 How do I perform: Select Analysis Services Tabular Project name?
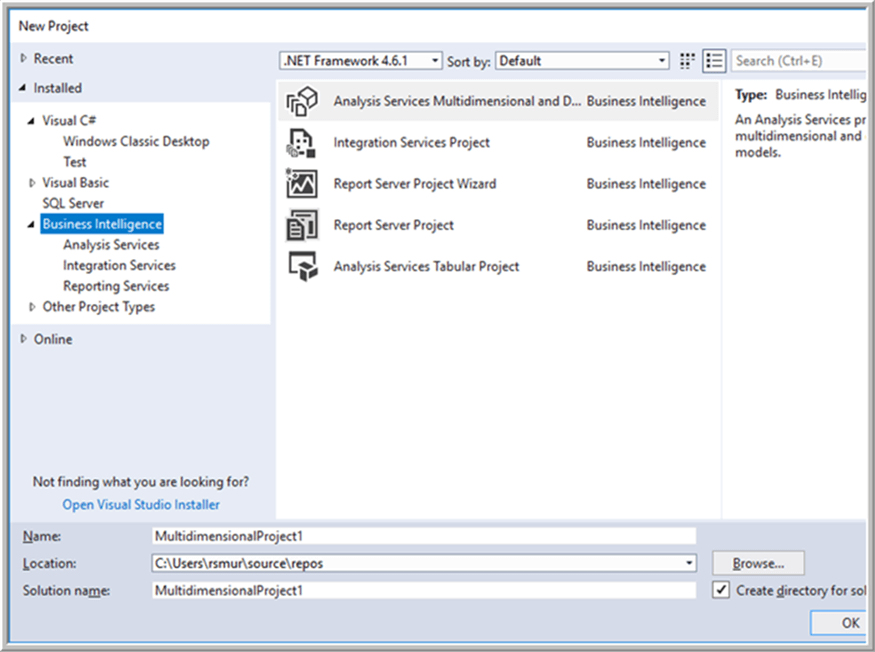point(426,266)
